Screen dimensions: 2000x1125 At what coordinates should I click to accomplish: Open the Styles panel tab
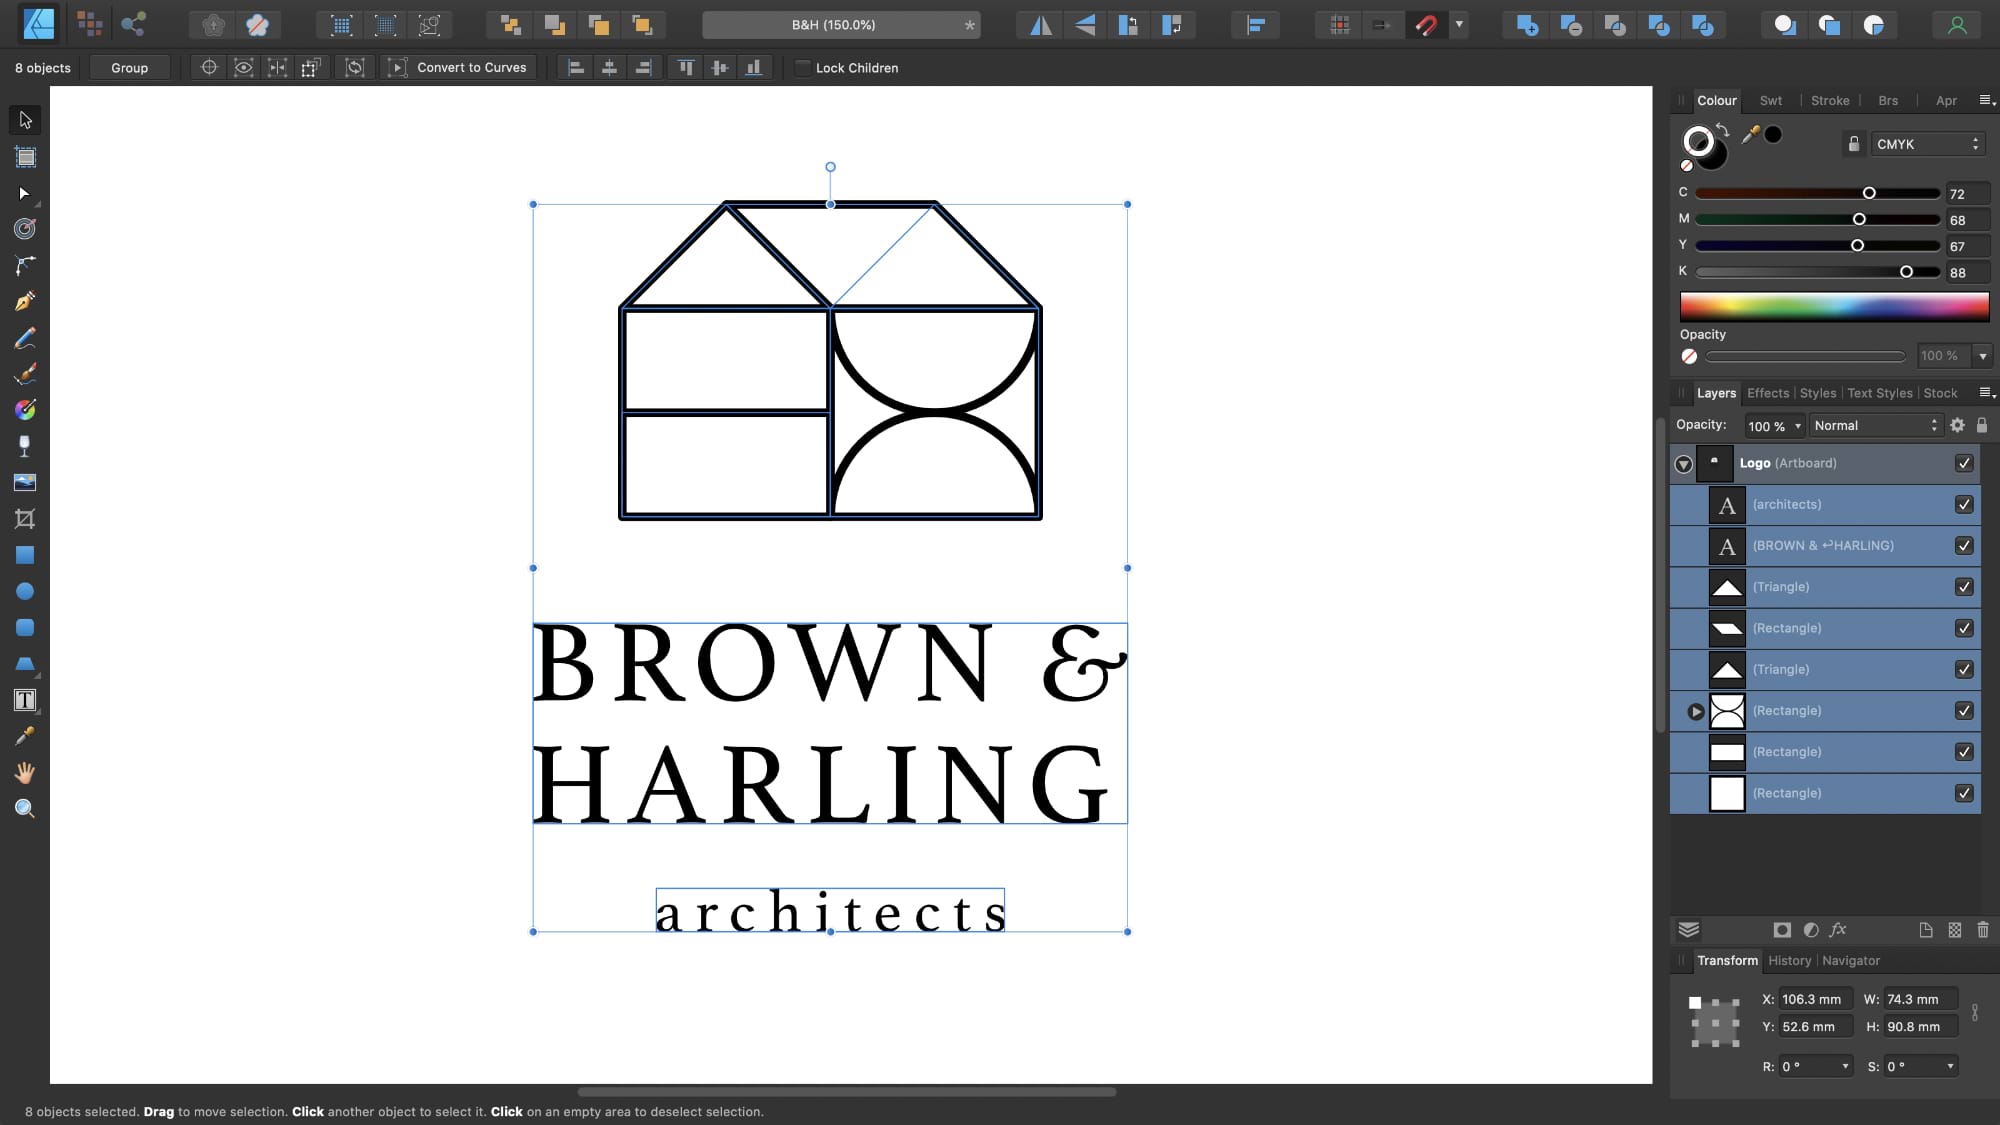[1816, 393]
